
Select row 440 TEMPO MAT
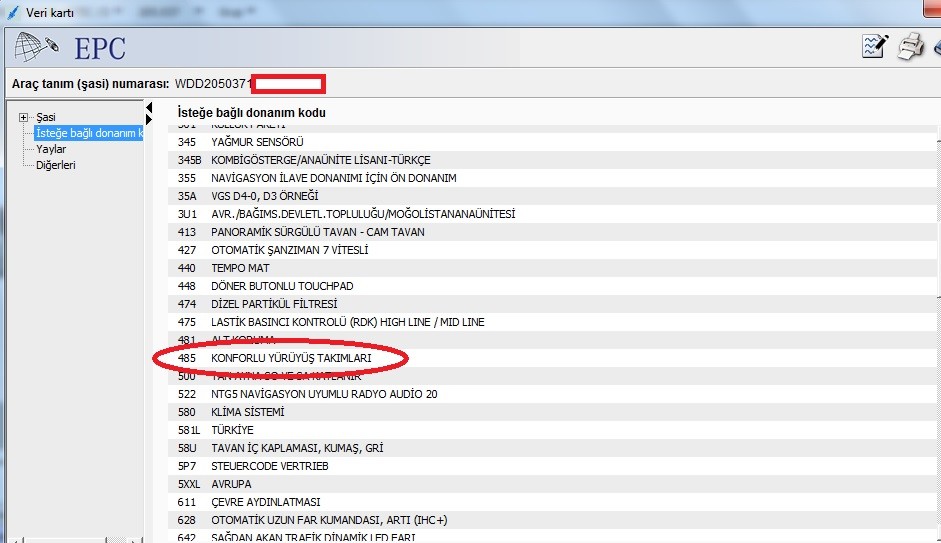[552, 268]
